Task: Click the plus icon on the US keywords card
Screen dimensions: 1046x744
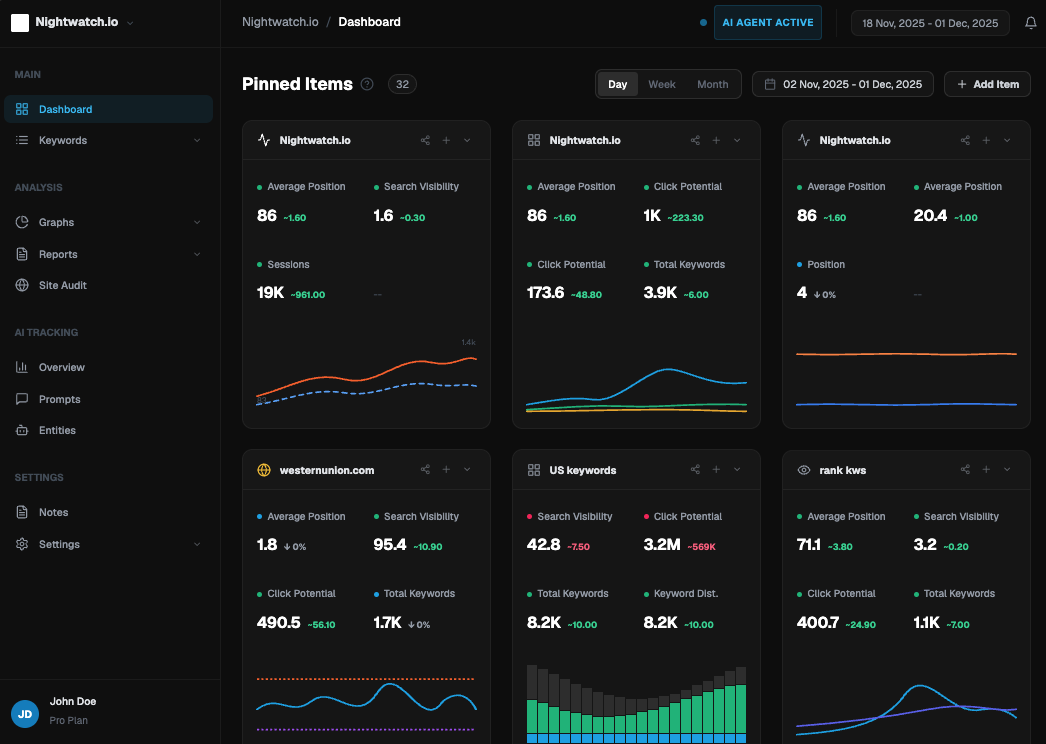Action: click(716, 469)
